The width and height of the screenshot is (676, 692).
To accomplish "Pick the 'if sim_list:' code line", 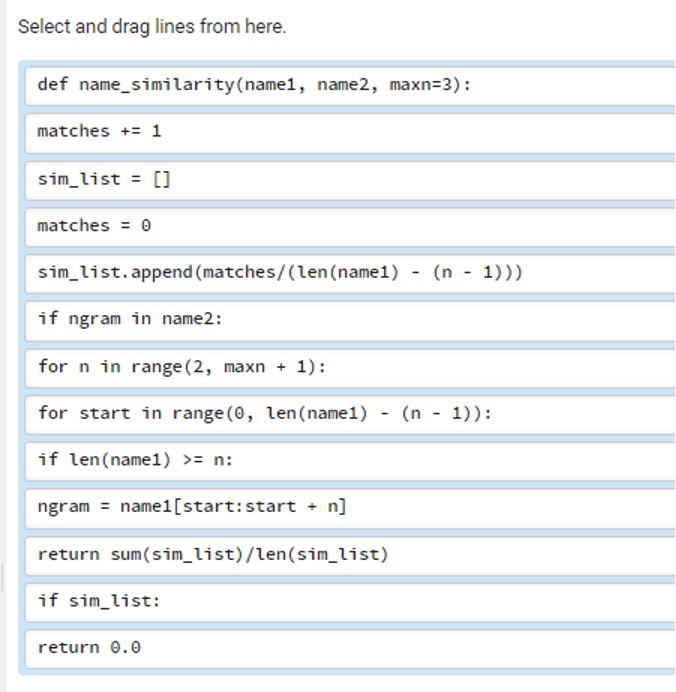I will click(350, 602).
